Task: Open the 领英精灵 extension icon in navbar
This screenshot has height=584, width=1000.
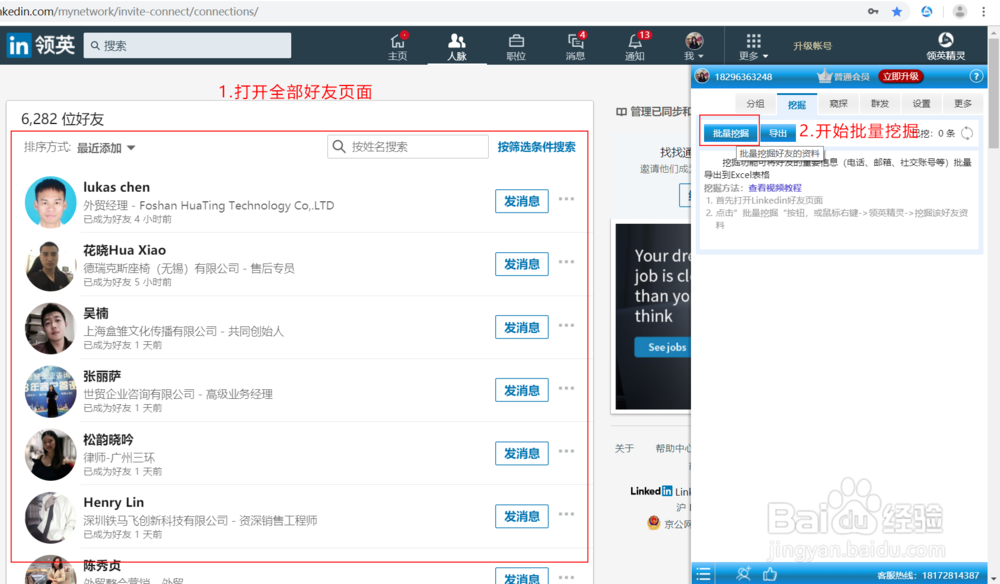Action: tap(945, 47)
